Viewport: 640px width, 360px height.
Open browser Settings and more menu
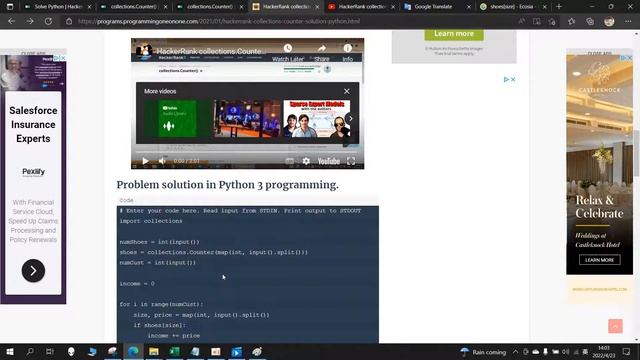point(628,21)
